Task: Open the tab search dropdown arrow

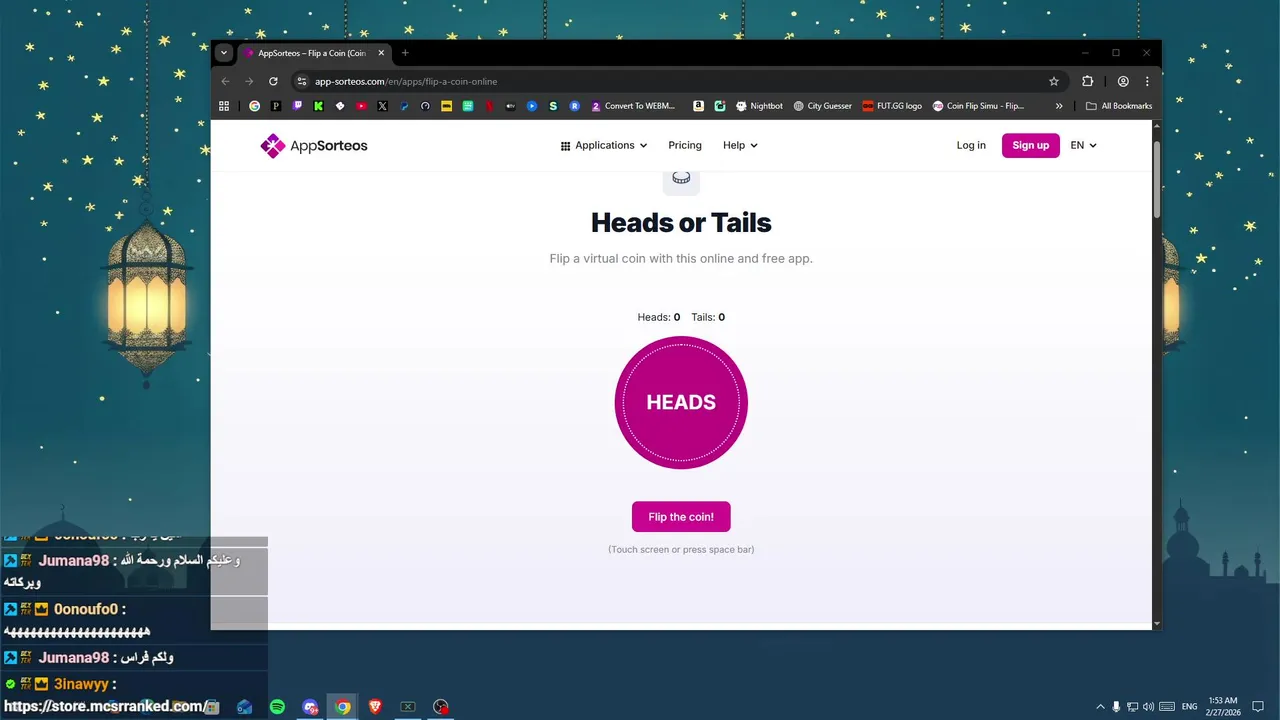Action: coord(224,53)
